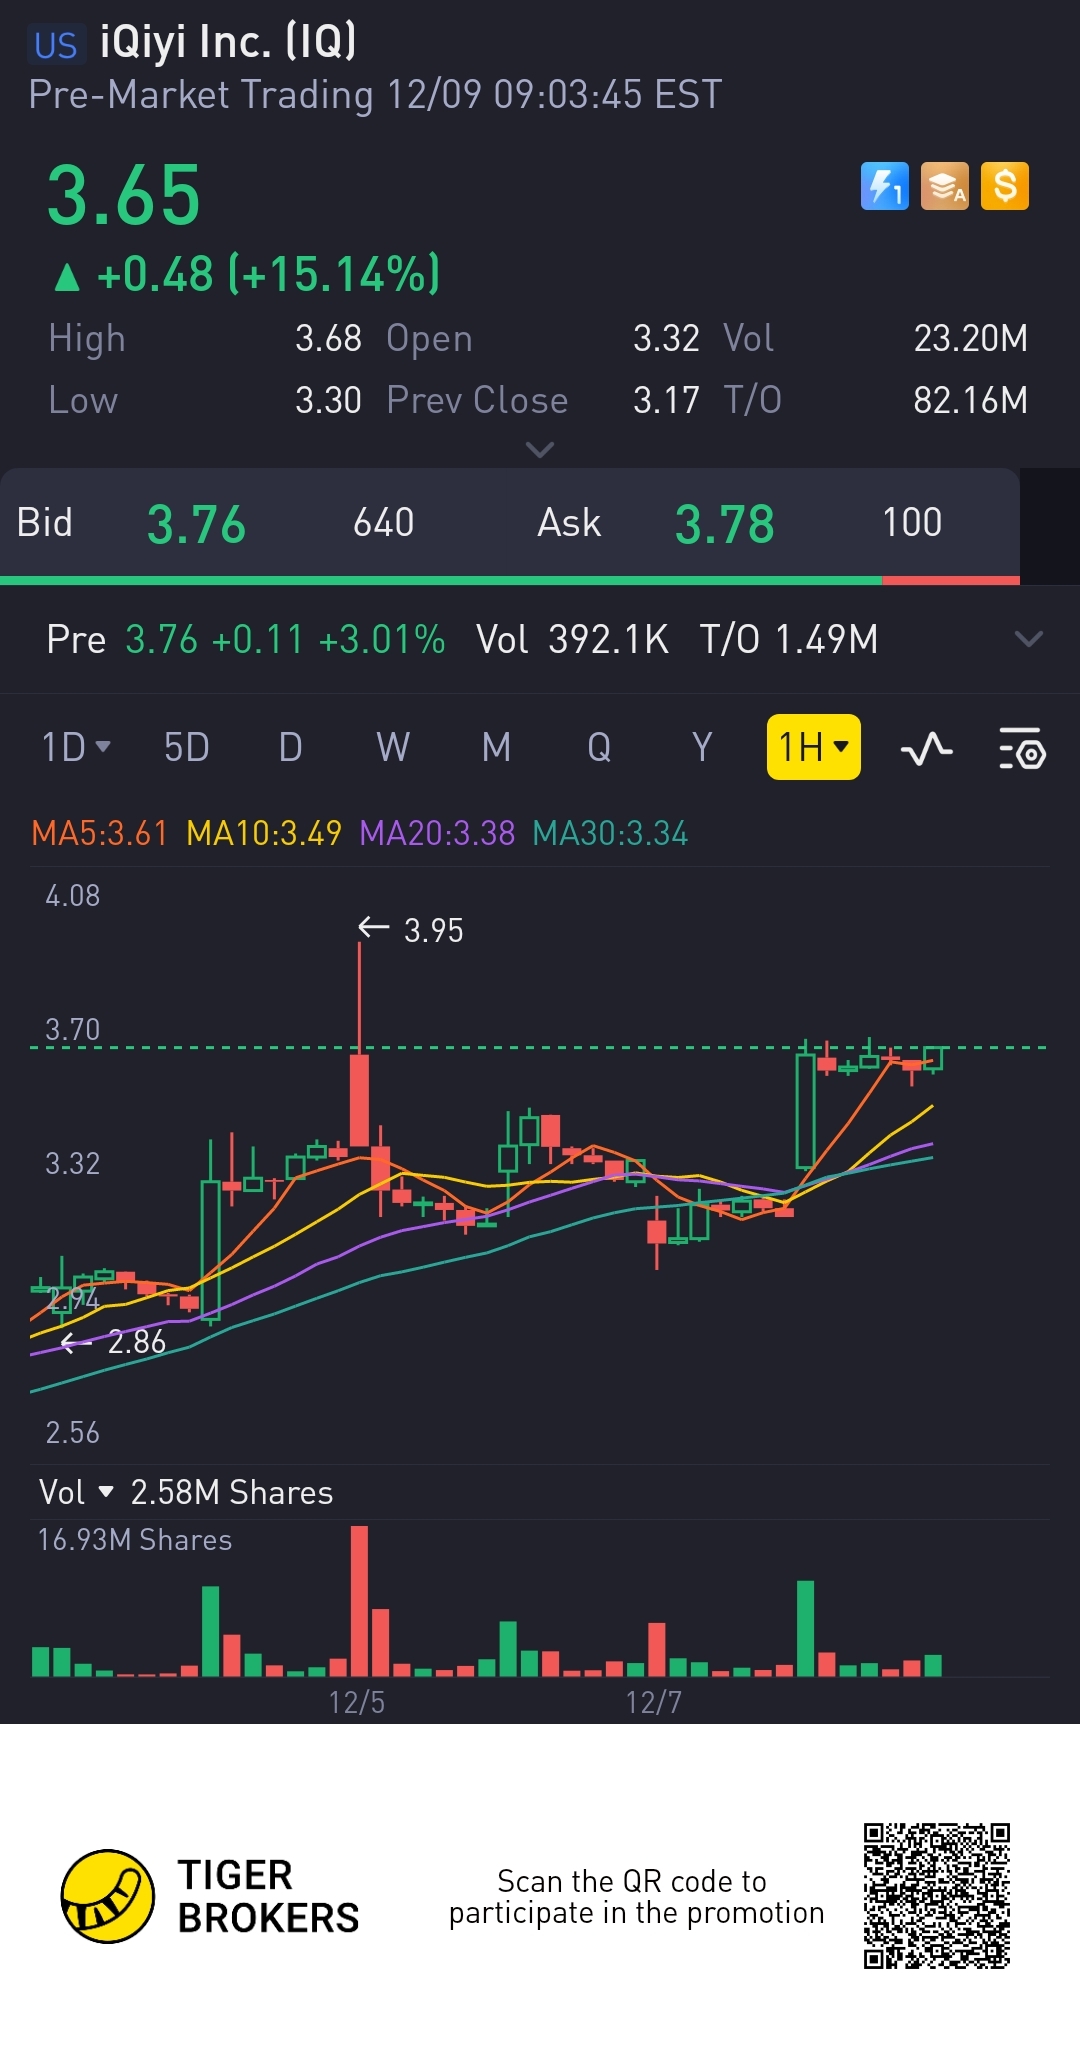
Task: Tap the 12/7 date axis label
Action: [654, 1702]
